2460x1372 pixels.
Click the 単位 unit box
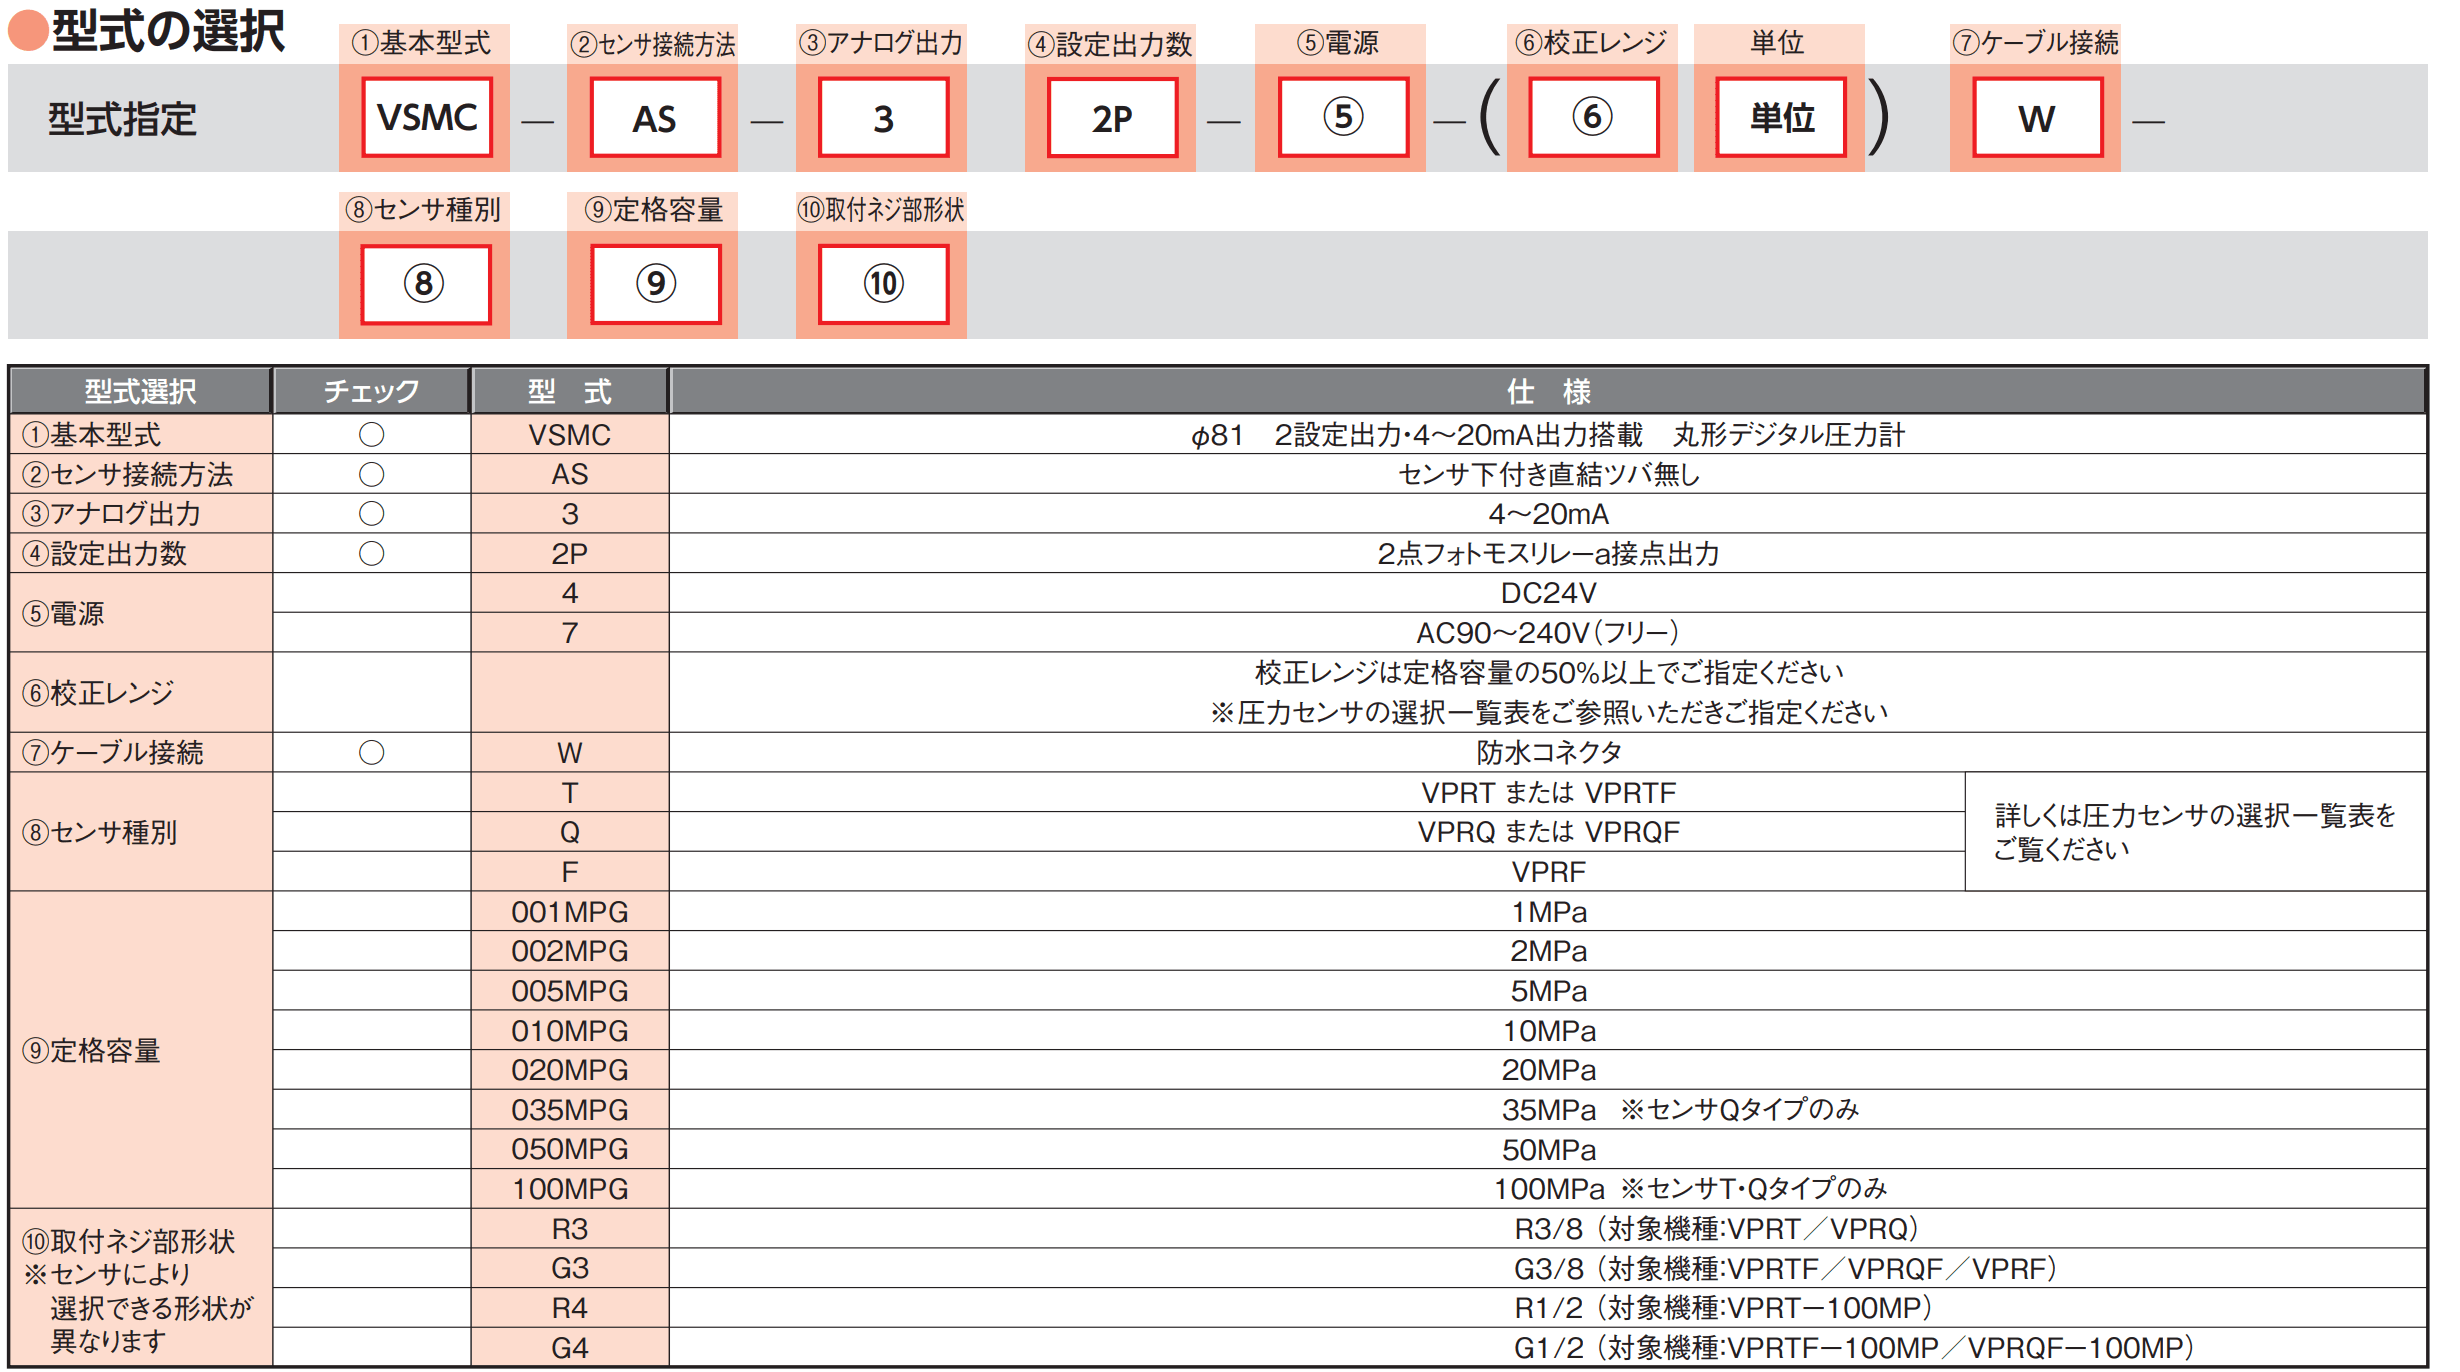(1781, 118)
